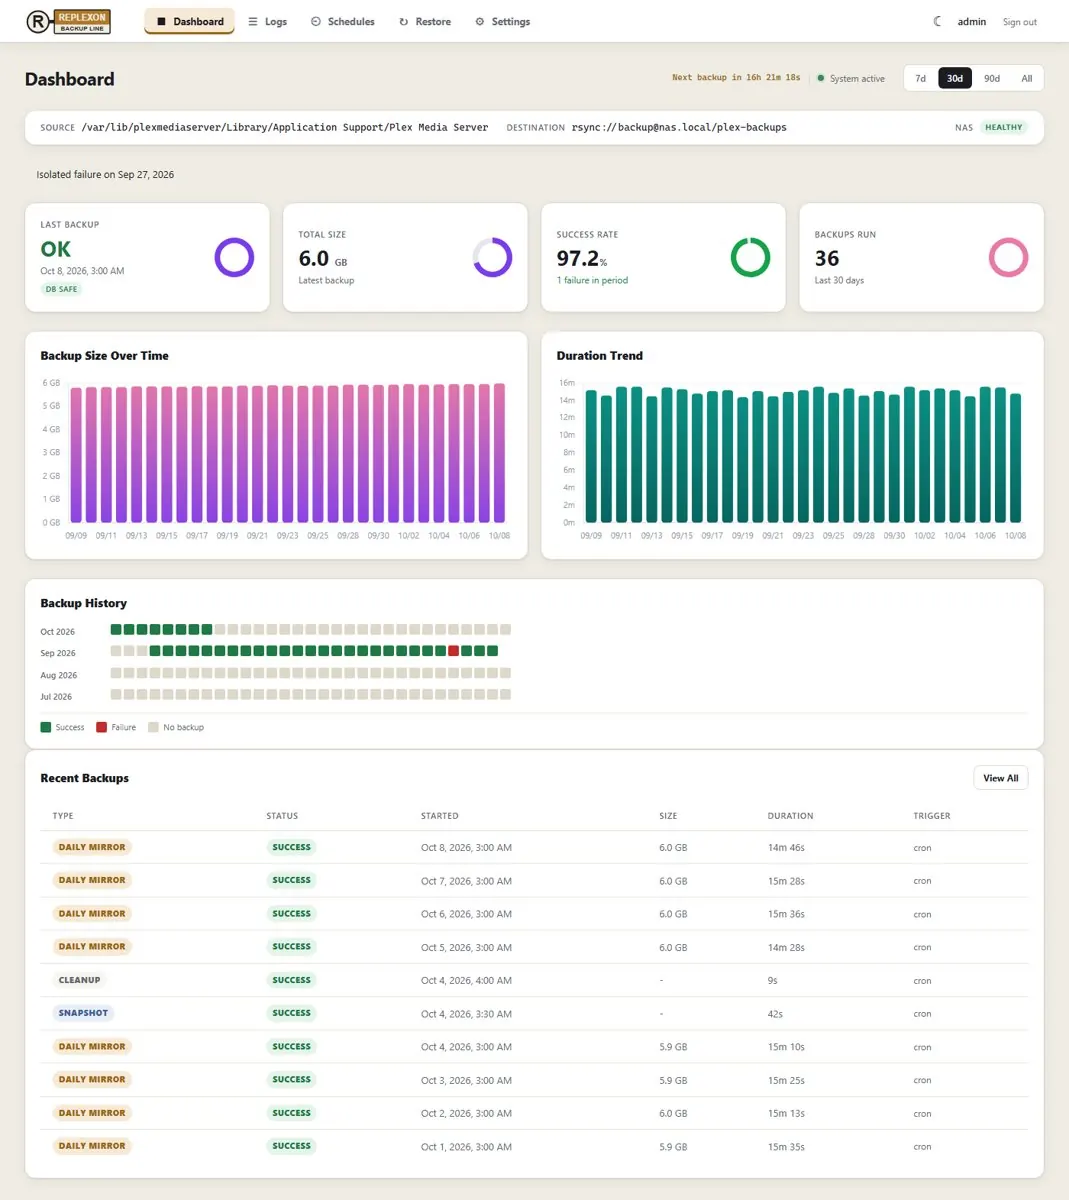Image resolution: width=1069 pixels, height=1200 pixels.
Task: Click the TRIGGER column header
Action: (x=932, y=816)
